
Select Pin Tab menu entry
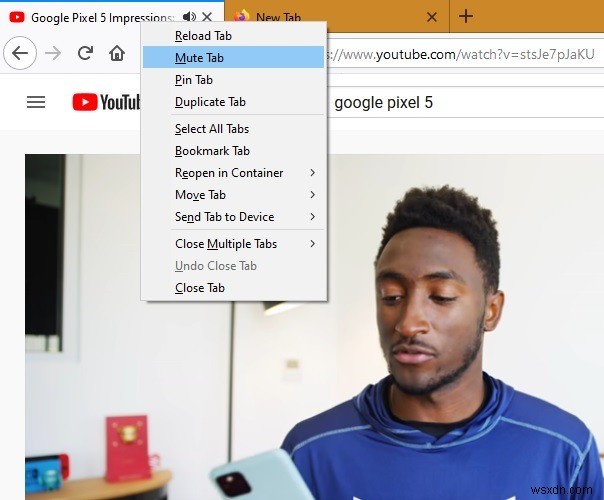(x=233, y=80)
